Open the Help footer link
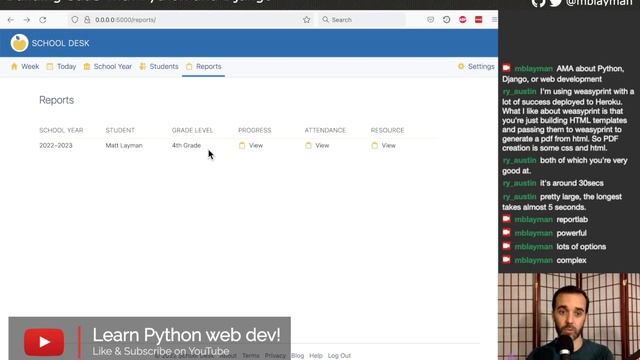Screen dimensions: 640x360 [x=316, y=356]
